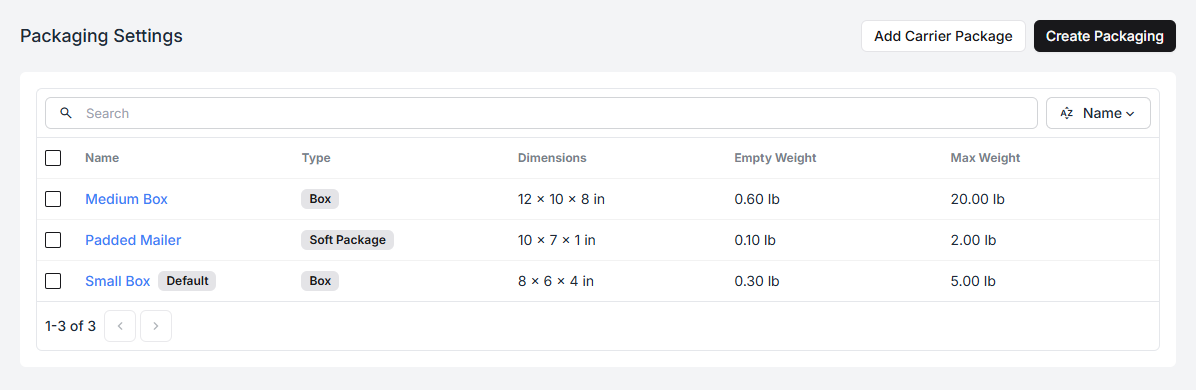
Task: Click the 0.10 lb empty weight value
Action: (755, 240)
